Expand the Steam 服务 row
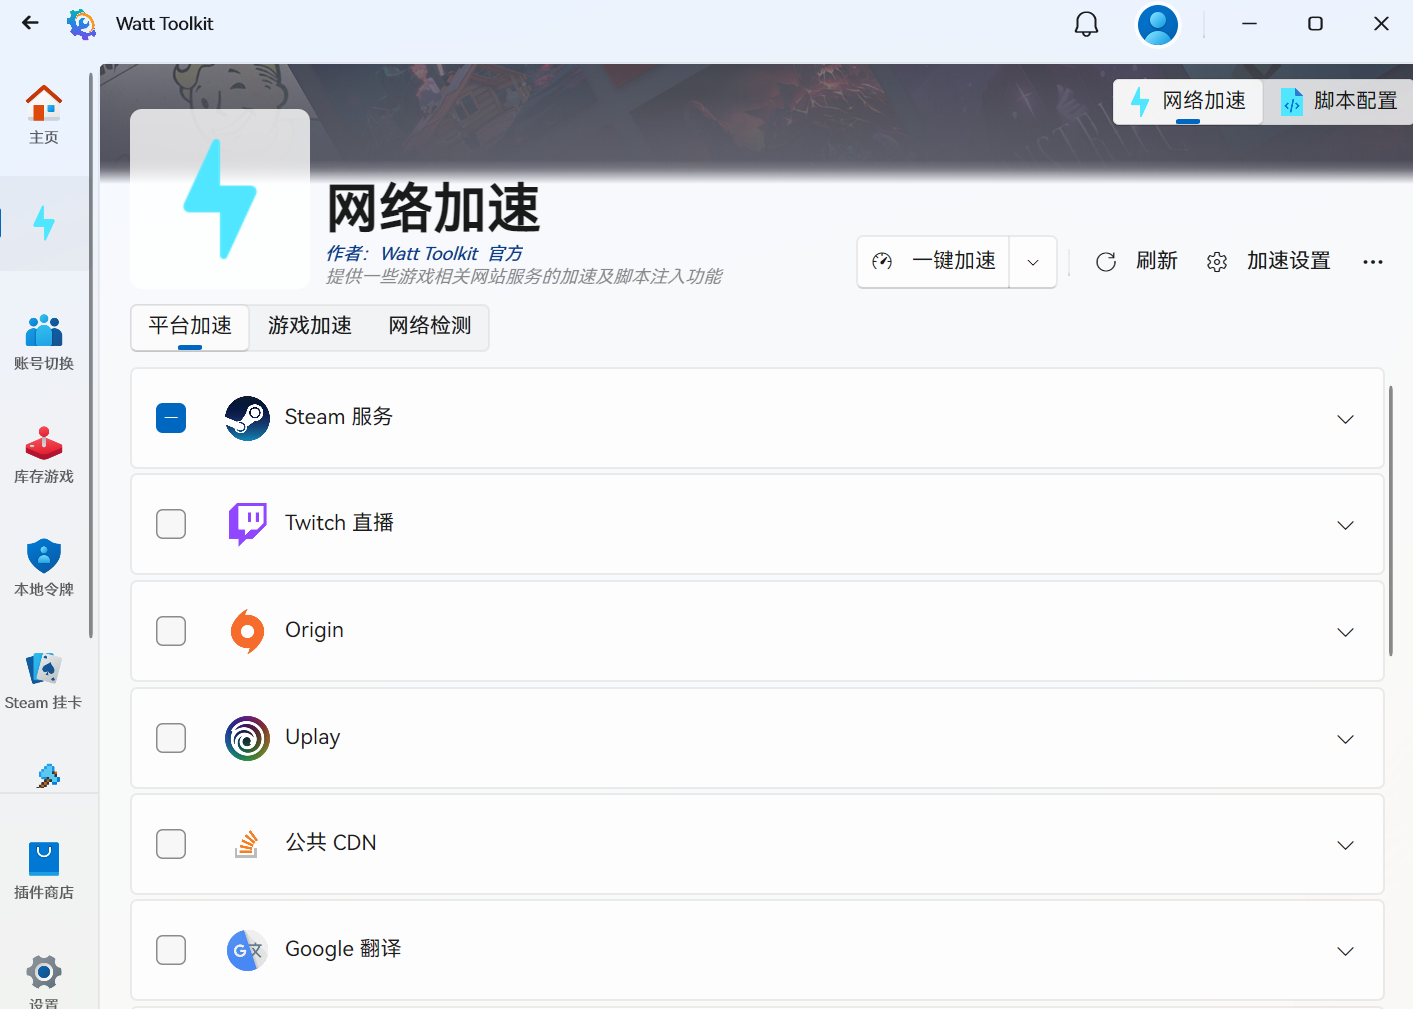 coord(1345,419)
